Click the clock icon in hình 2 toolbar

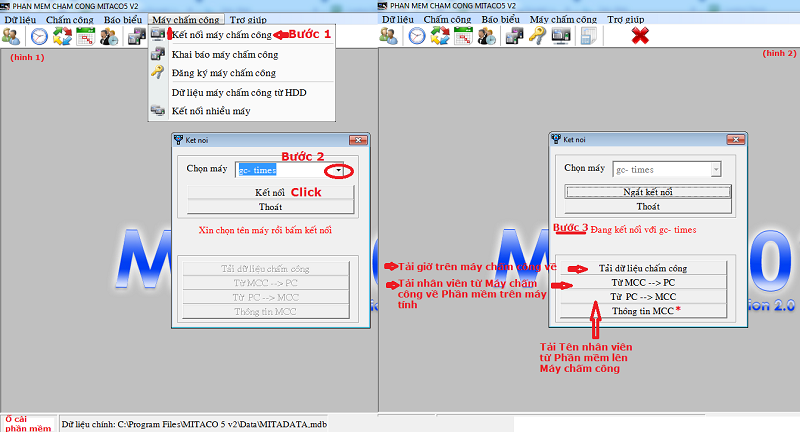[x=416, y=36]
